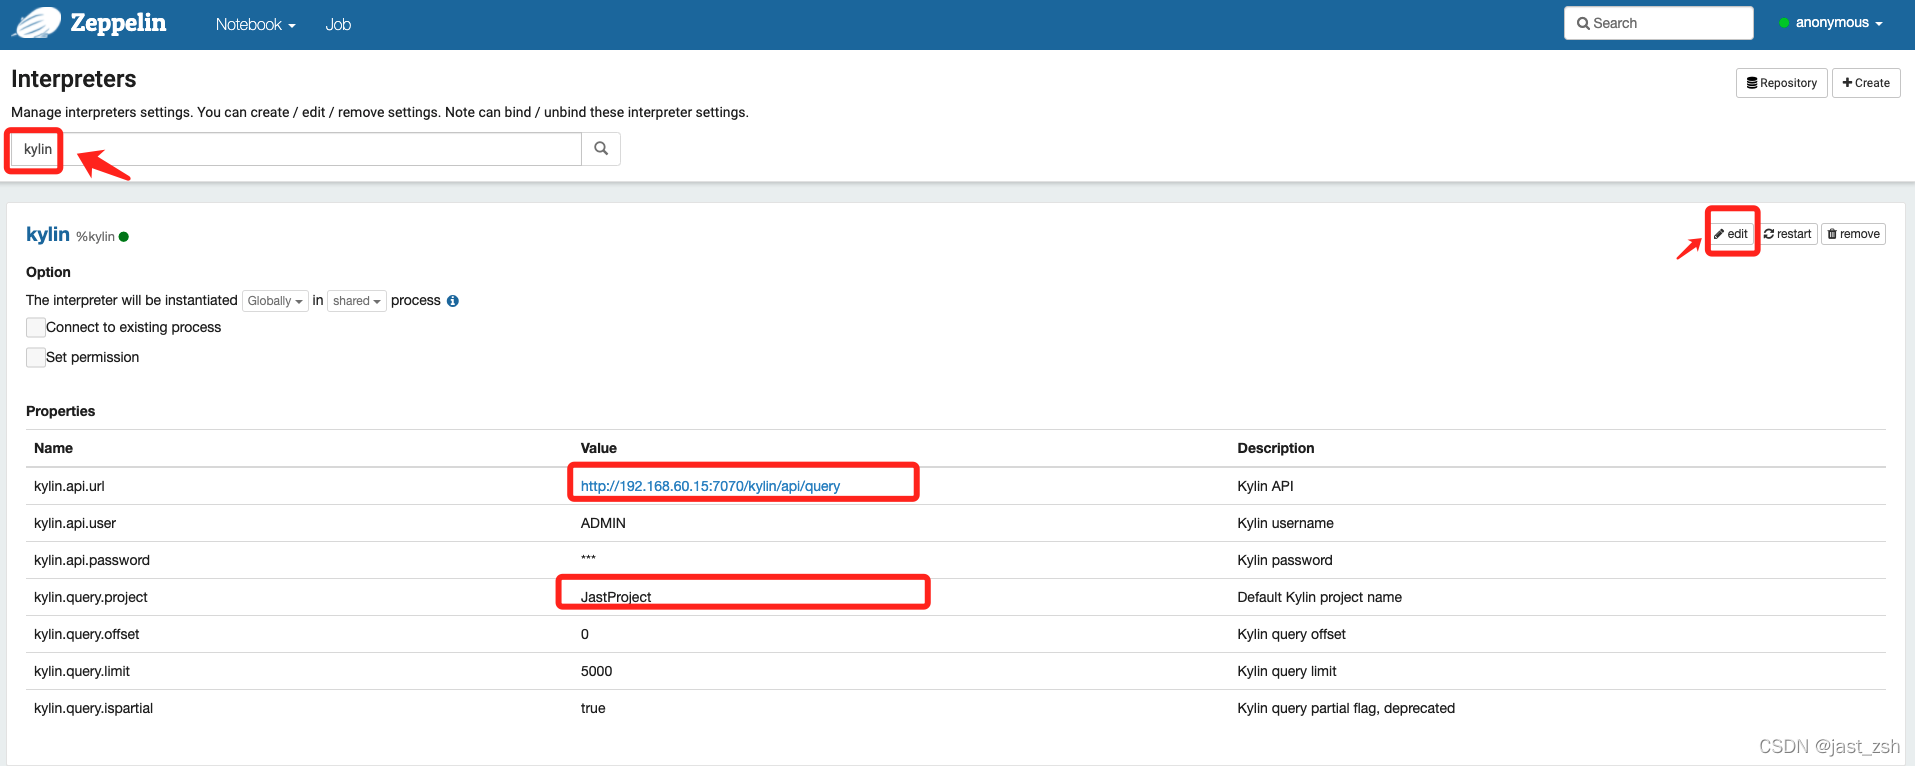The image size is (1915, 766).
Task: Click the kylin.query.project property name
Action: pos(91,597)
